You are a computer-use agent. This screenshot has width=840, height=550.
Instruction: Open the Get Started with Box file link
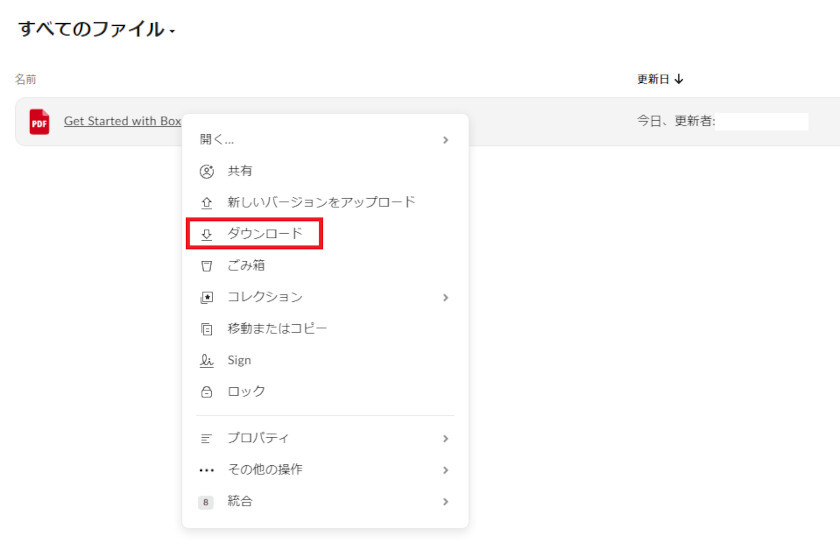122,121
